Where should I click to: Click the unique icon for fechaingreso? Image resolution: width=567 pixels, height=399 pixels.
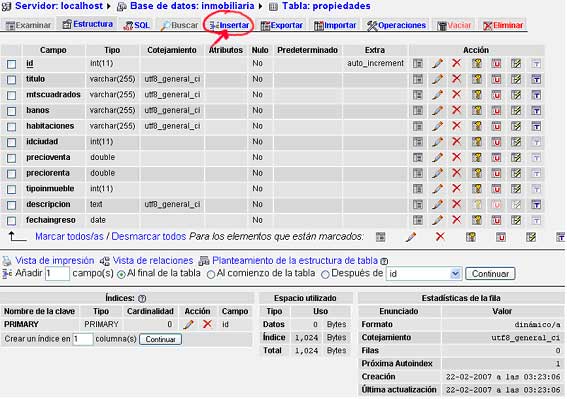point(496,220)
